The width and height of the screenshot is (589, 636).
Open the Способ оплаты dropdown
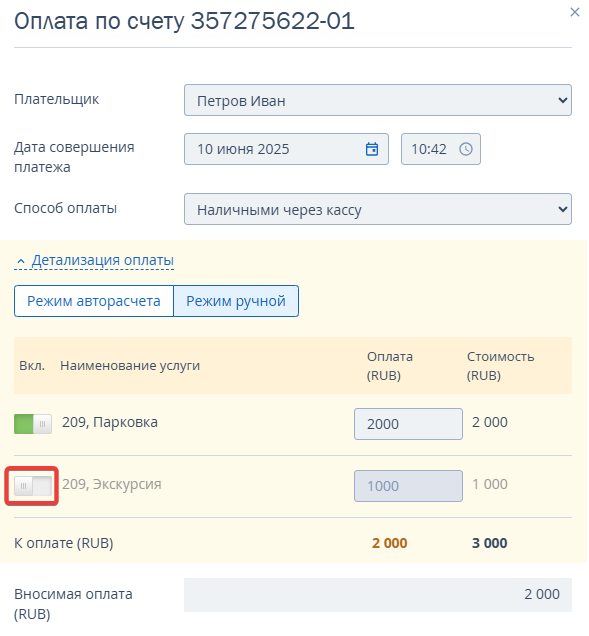[x=378, y=209]
